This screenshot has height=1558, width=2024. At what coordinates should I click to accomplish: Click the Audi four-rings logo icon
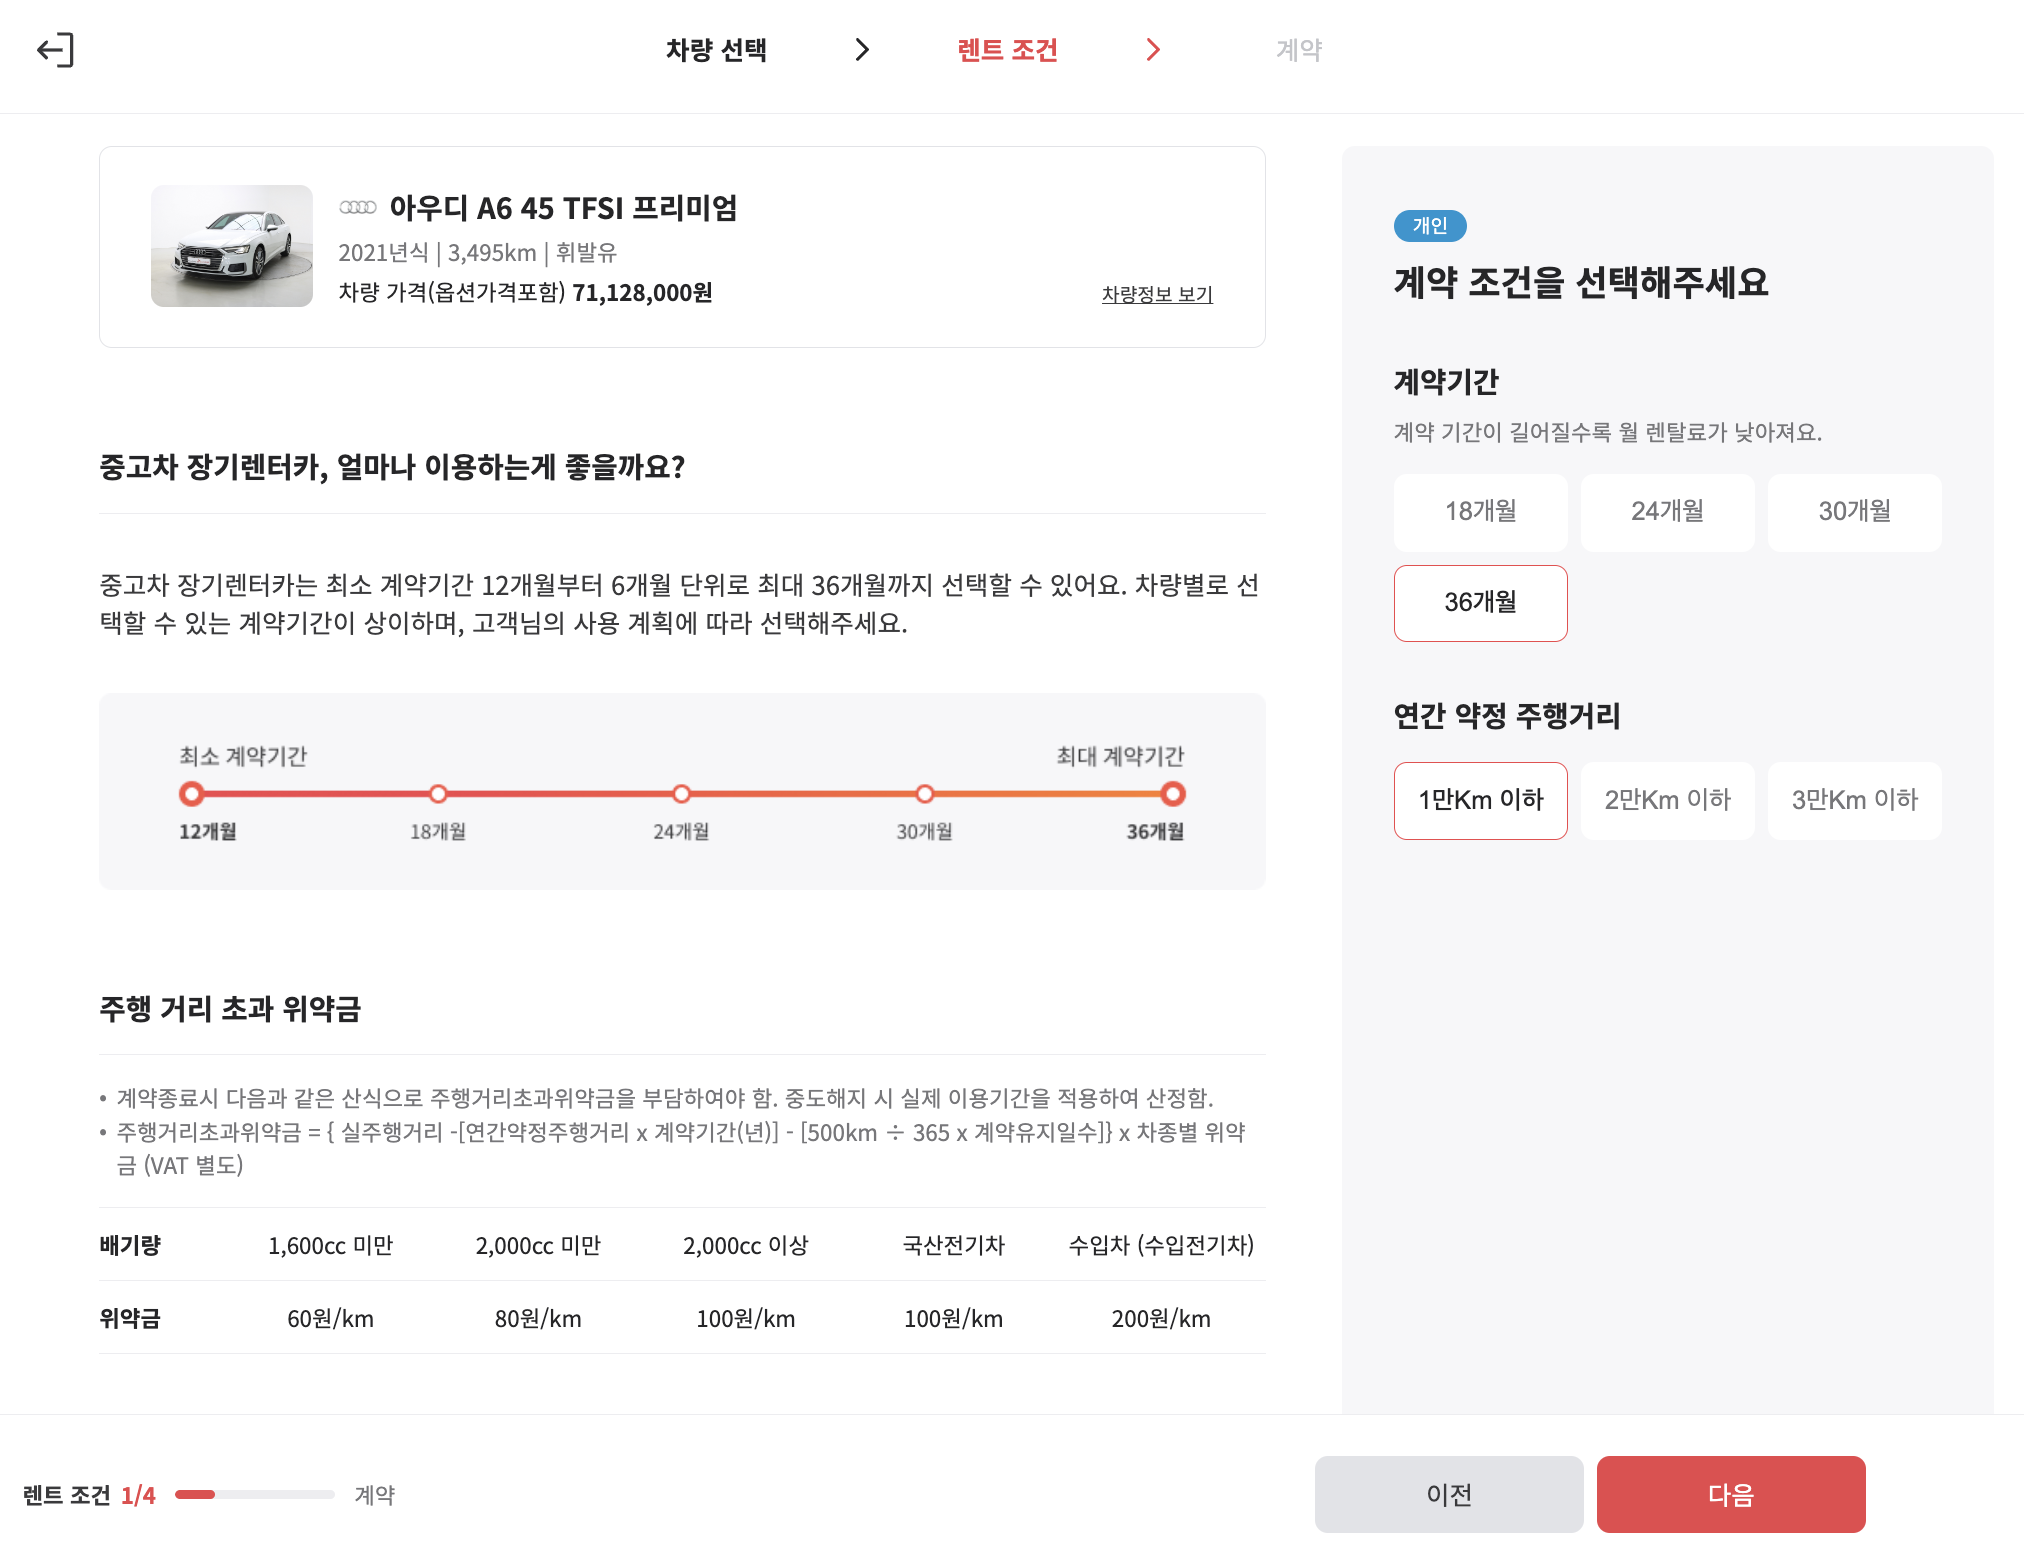point(358,208)
